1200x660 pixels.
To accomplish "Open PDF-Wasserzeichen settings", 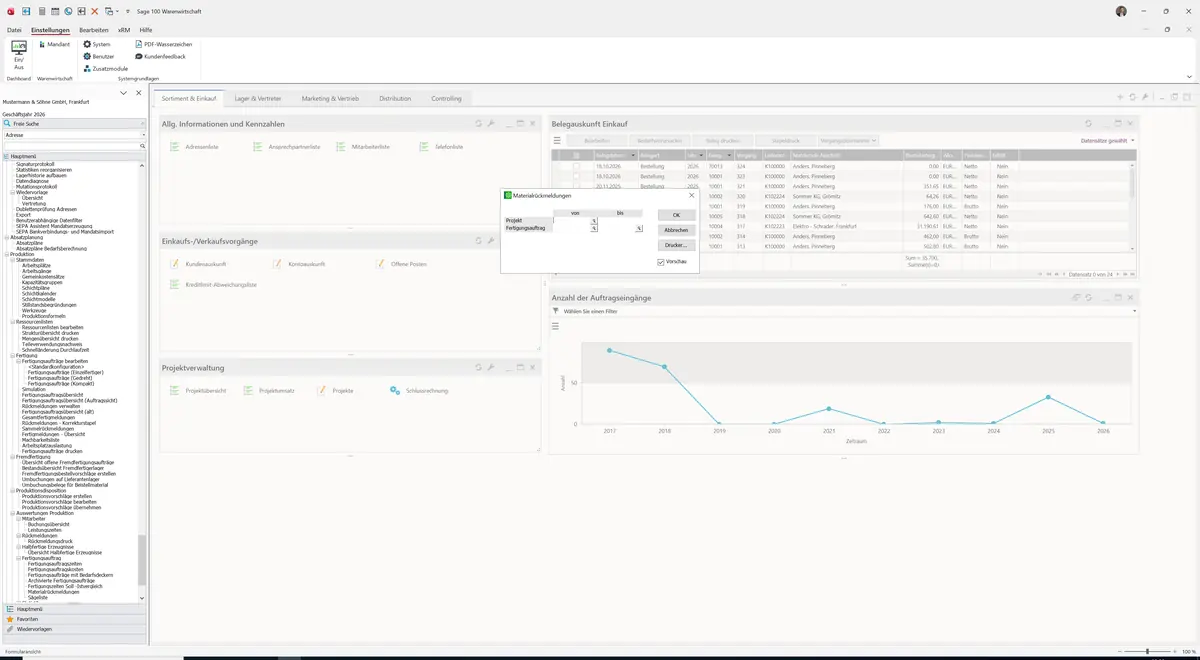I will [164, 44].
